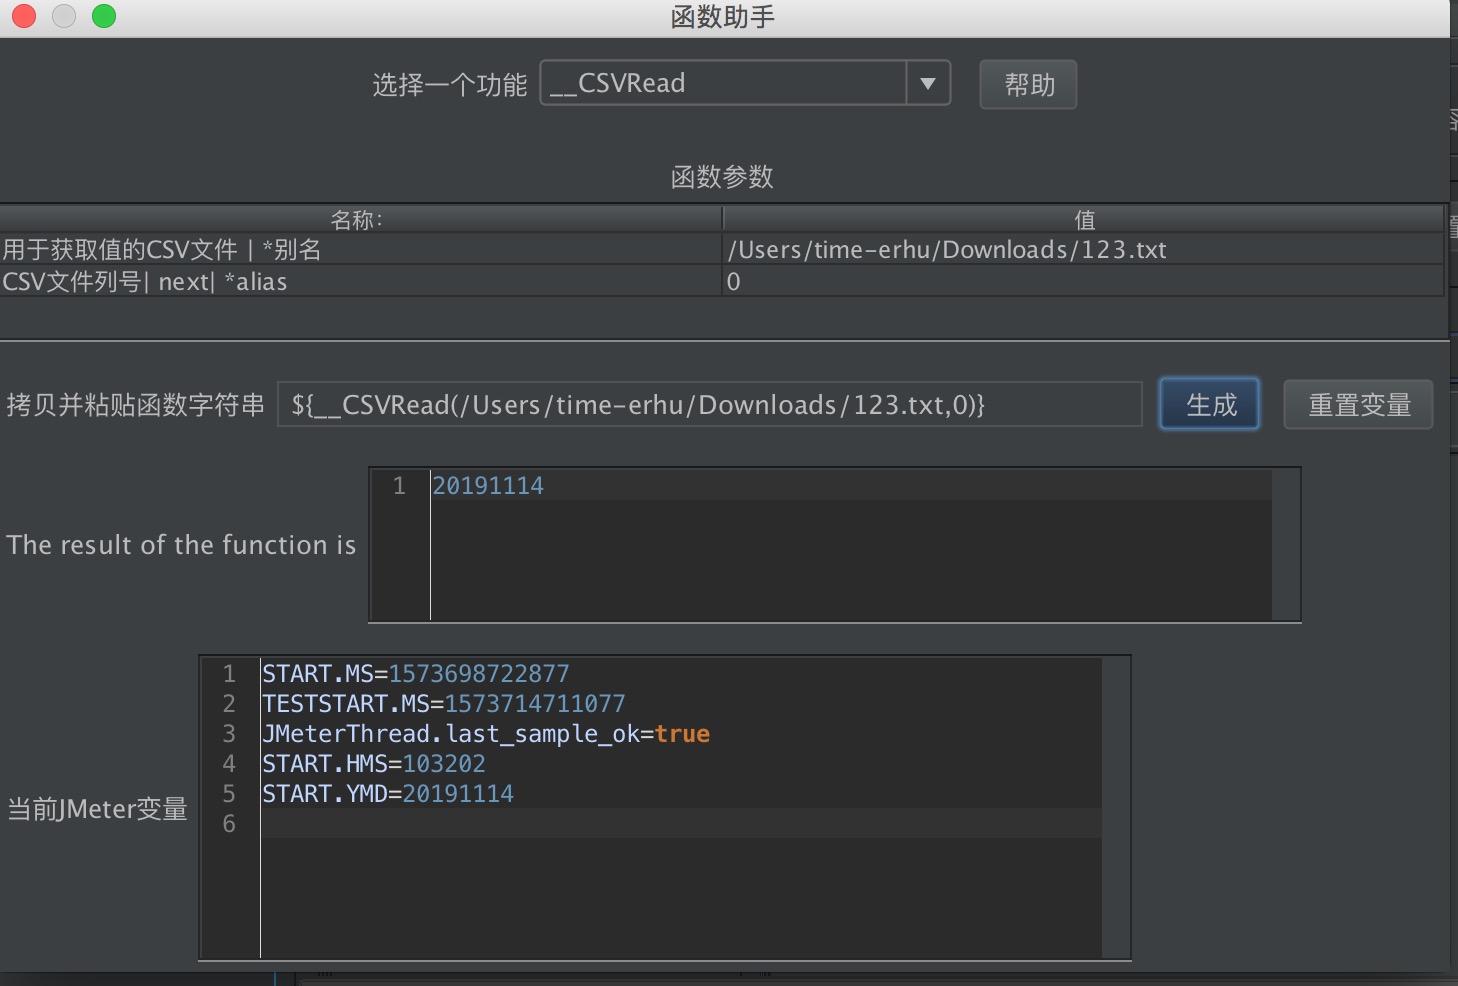1458x986 pixels.
Task: Click the CSV文件列号 parameter name cell
Action: (x=360, y=281)
